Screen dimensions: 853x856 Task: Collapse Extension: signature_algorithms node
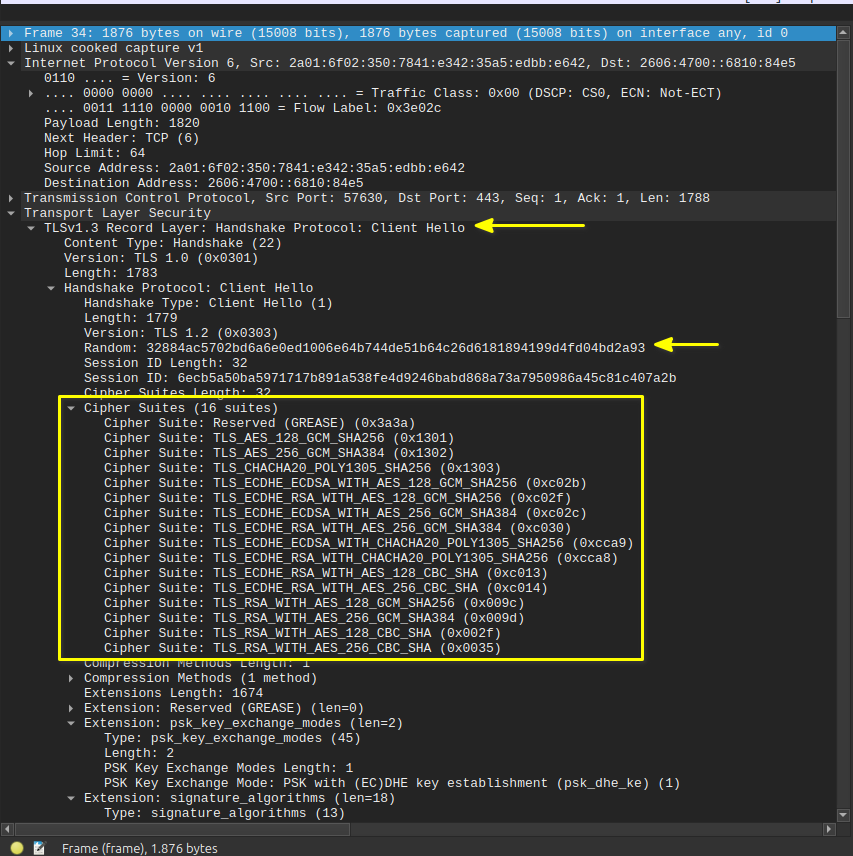click(x=71, y=798)
